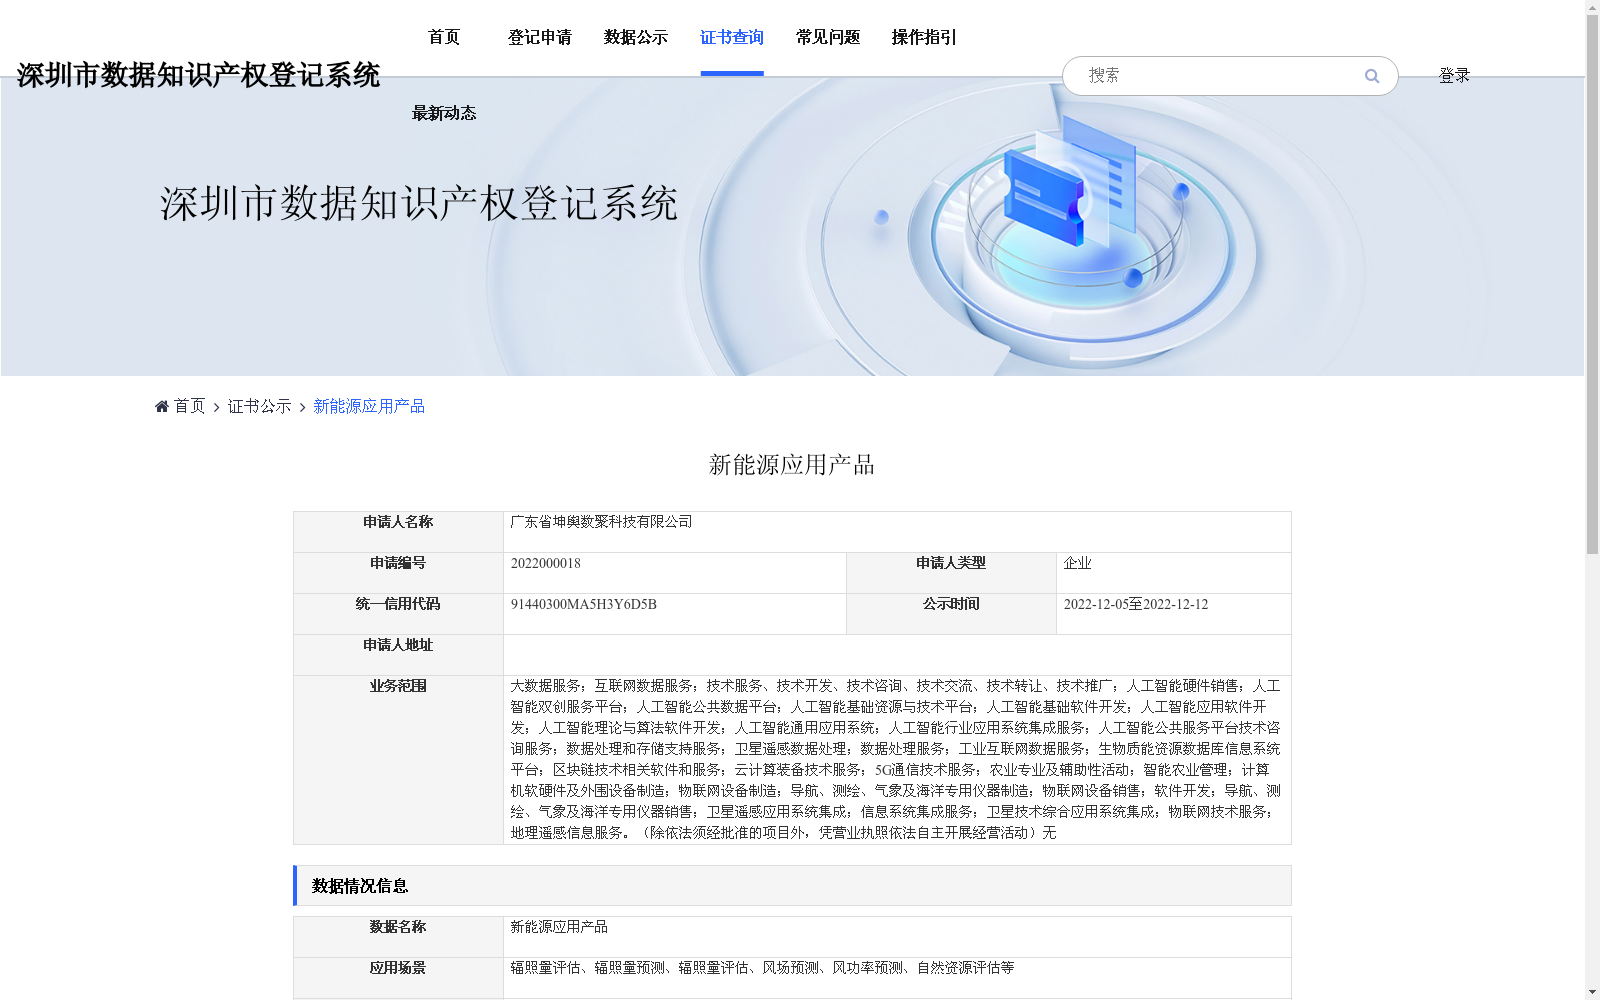
Task: Click the scrollbar down arrow
Action: click(1592, 992)
